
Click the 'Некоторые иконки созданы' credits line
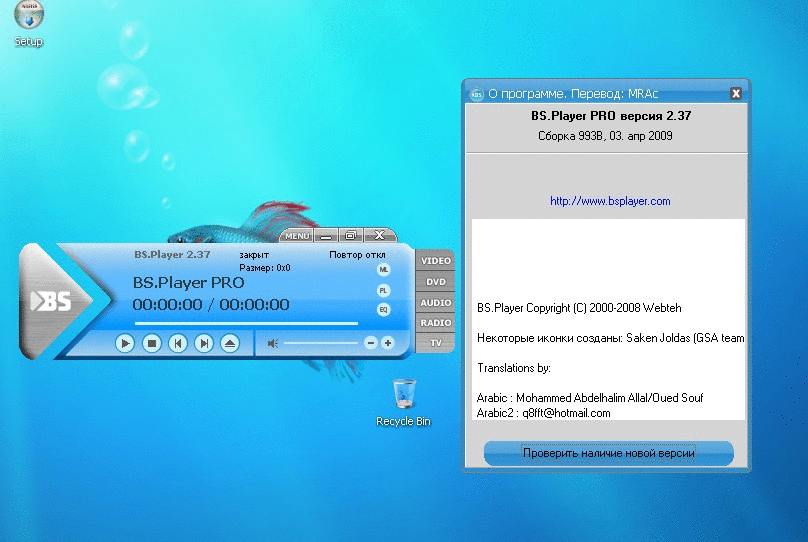[611, 338]
